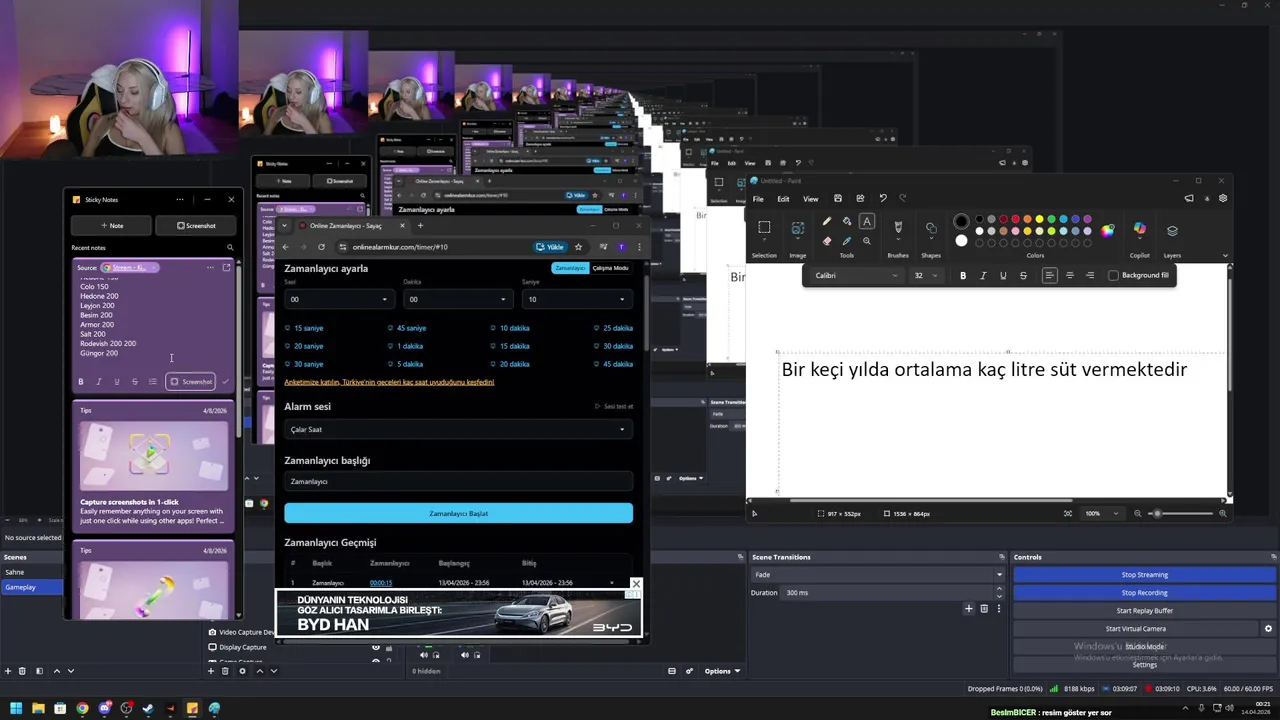The width and height of the screenshot is (1280, 720).
Task: Reload the Chrome page
Action: (x=321, y=247)
